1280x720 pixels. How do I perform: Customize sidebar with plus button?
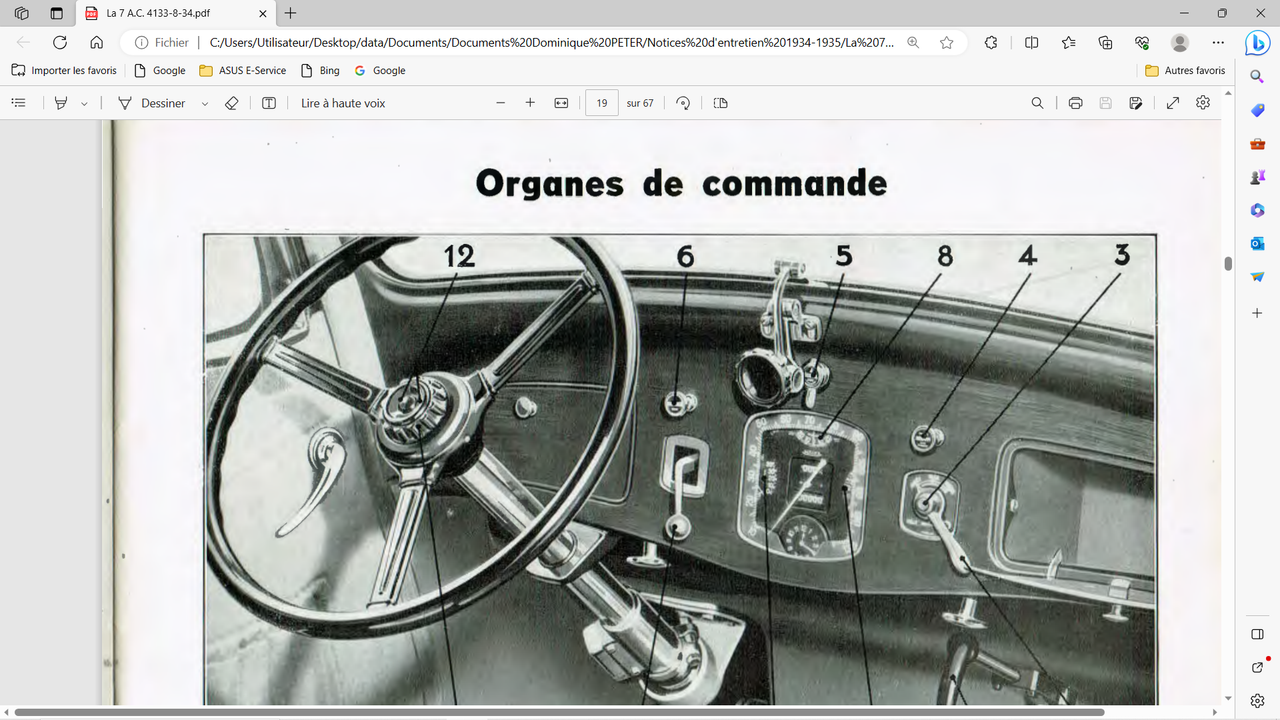pos(1257,313)
